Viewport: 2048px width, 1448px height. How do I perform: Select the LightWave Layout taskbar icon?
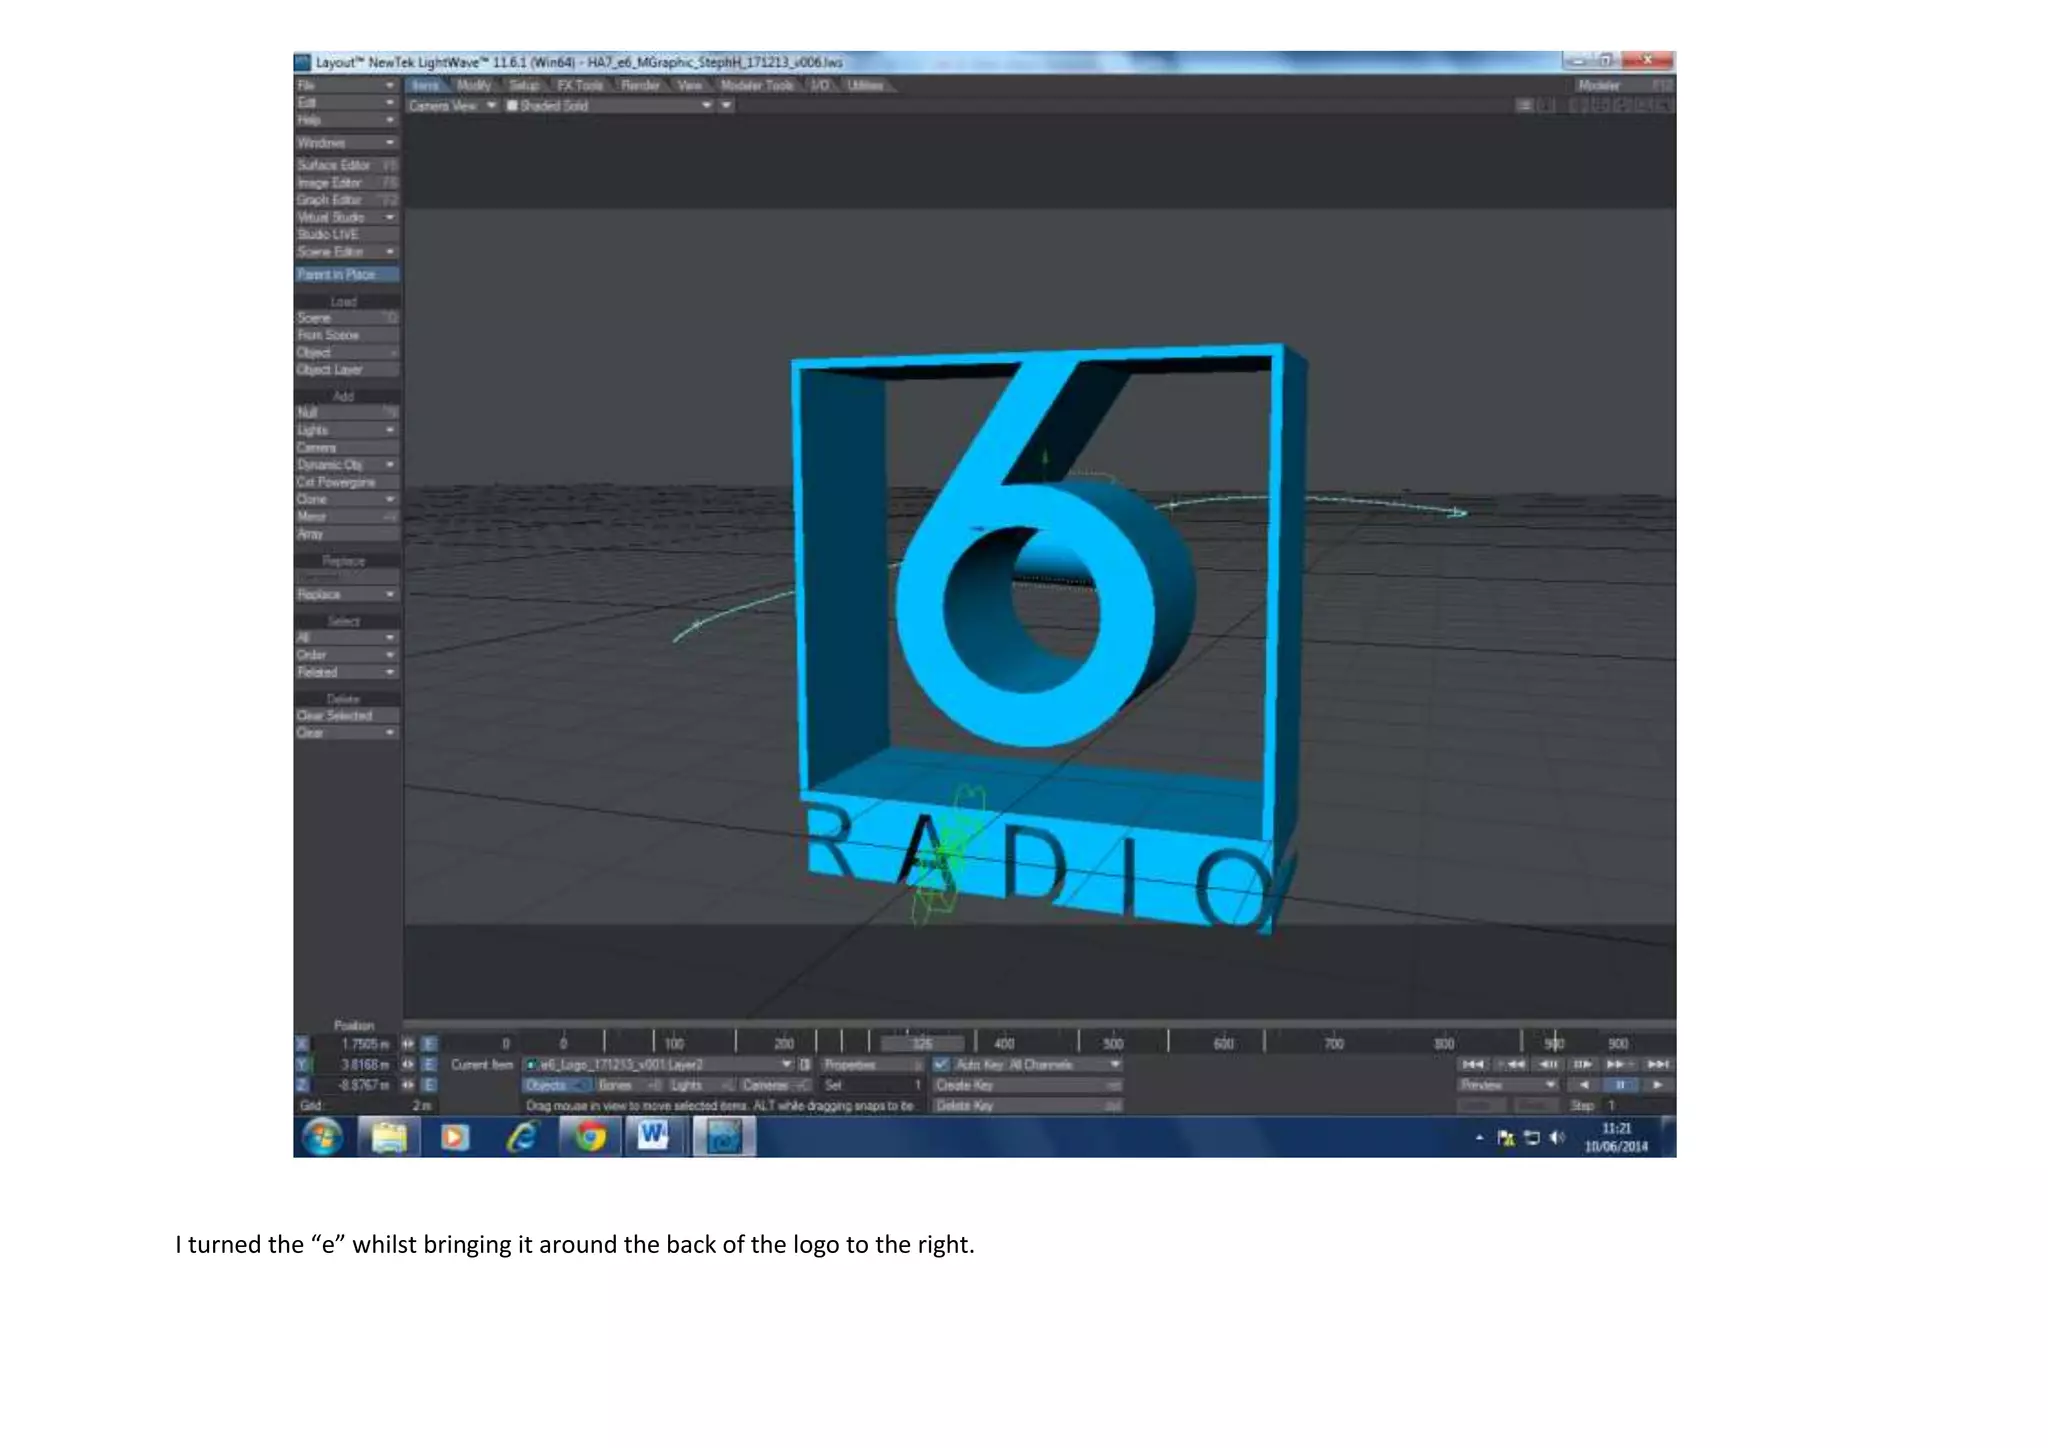click(x=724, y=1137)
